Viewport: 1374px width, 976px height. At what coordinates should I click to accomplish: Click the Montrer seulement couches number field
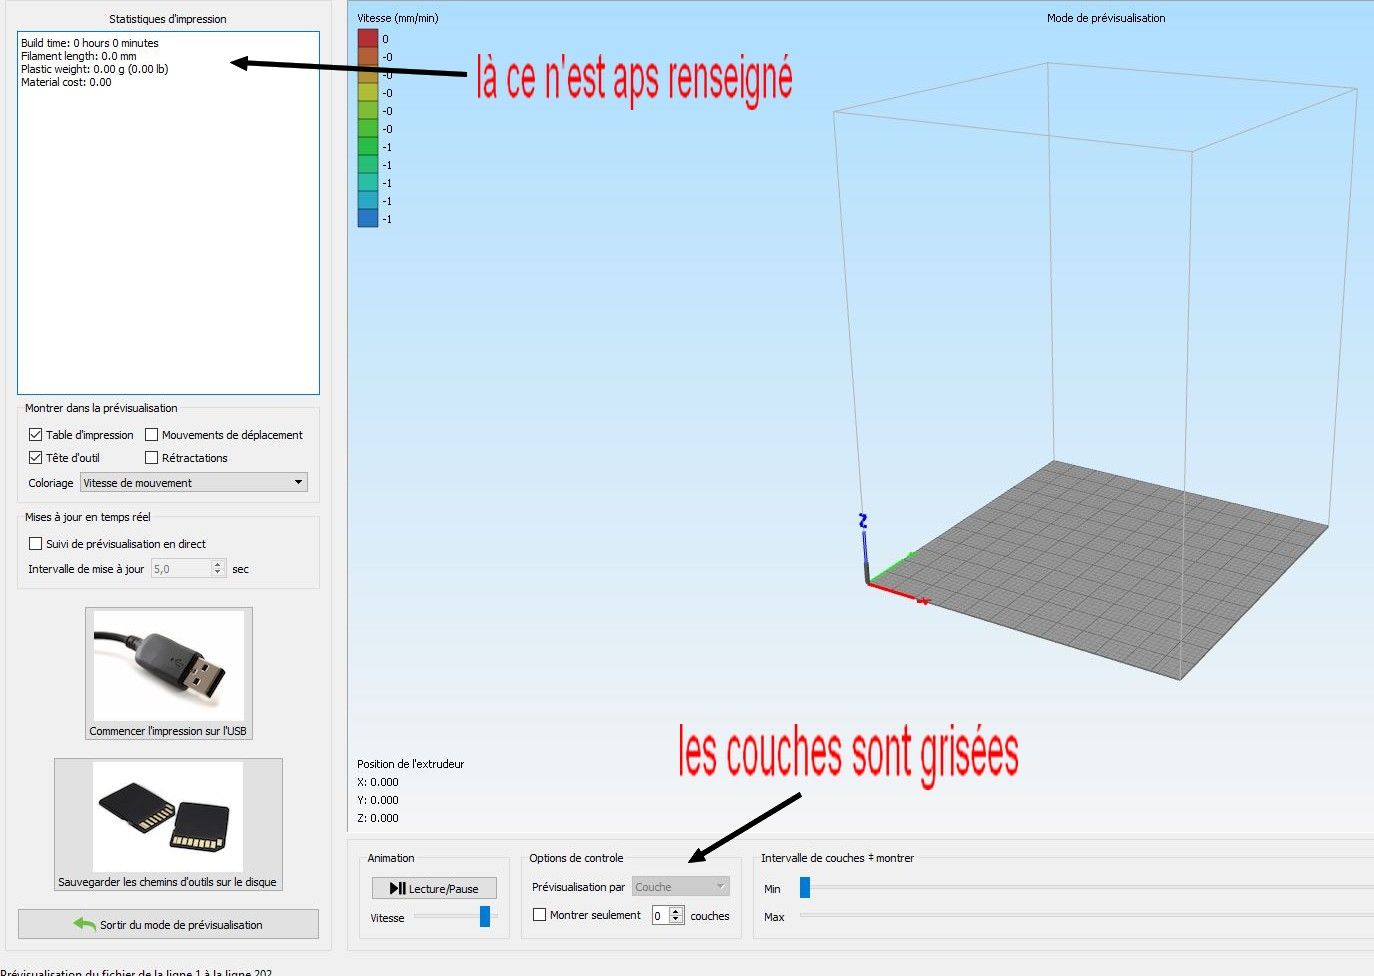point(668,915)
